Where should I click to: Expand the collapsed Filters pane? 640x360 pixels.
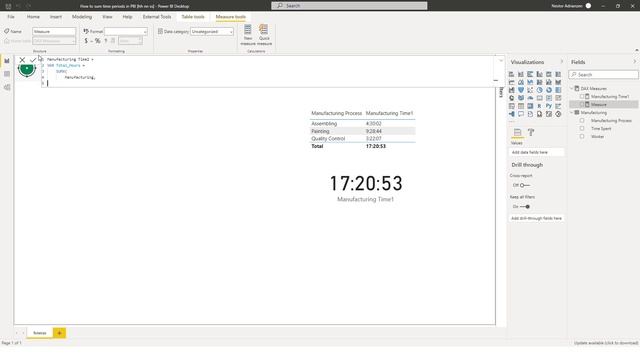pos(501,93)
